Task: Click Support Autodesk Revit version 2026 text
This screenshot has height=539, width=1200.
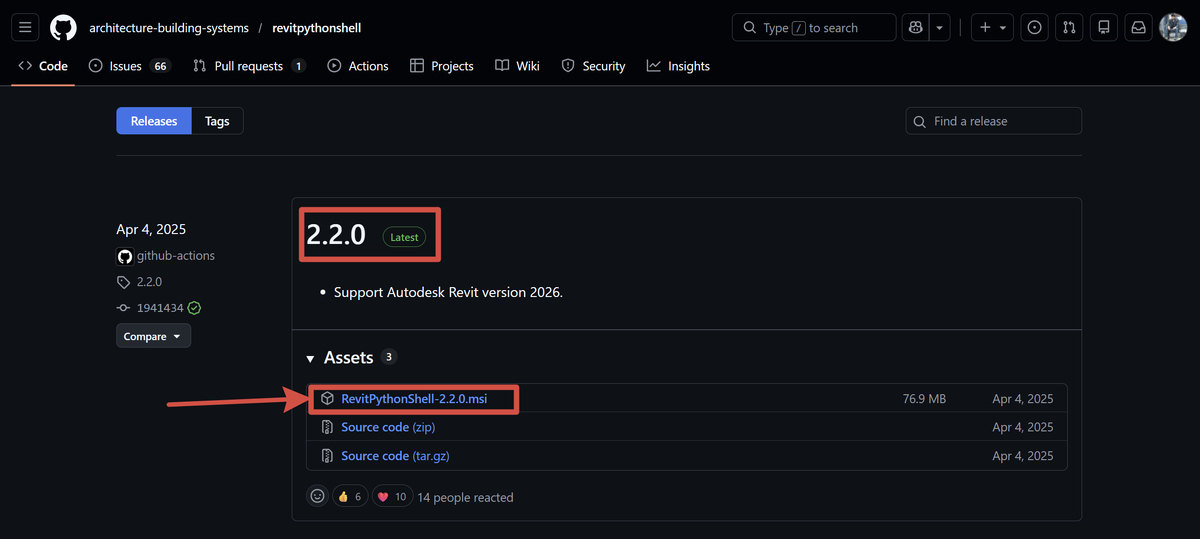Action: (x=448, y=293)
